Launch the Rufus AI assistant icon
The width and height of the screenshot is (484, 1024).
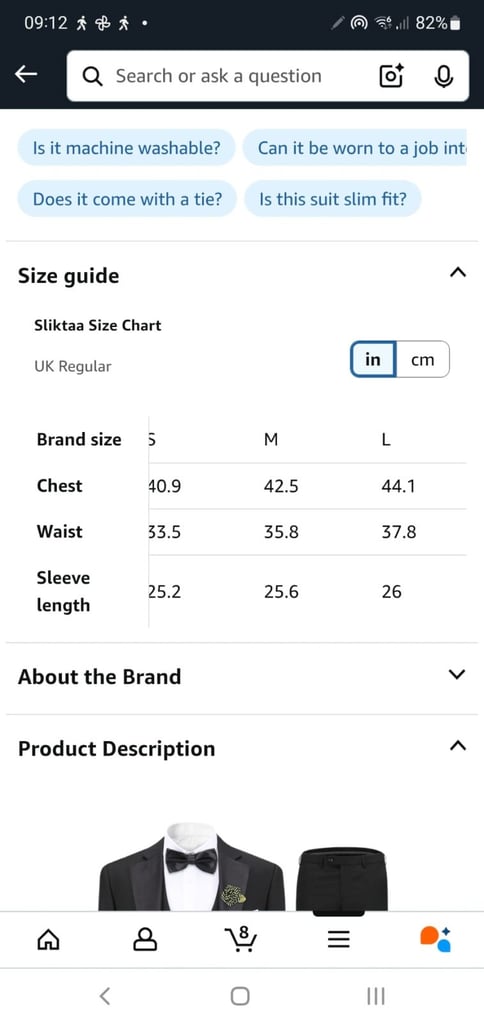click(x=435, y=939)
